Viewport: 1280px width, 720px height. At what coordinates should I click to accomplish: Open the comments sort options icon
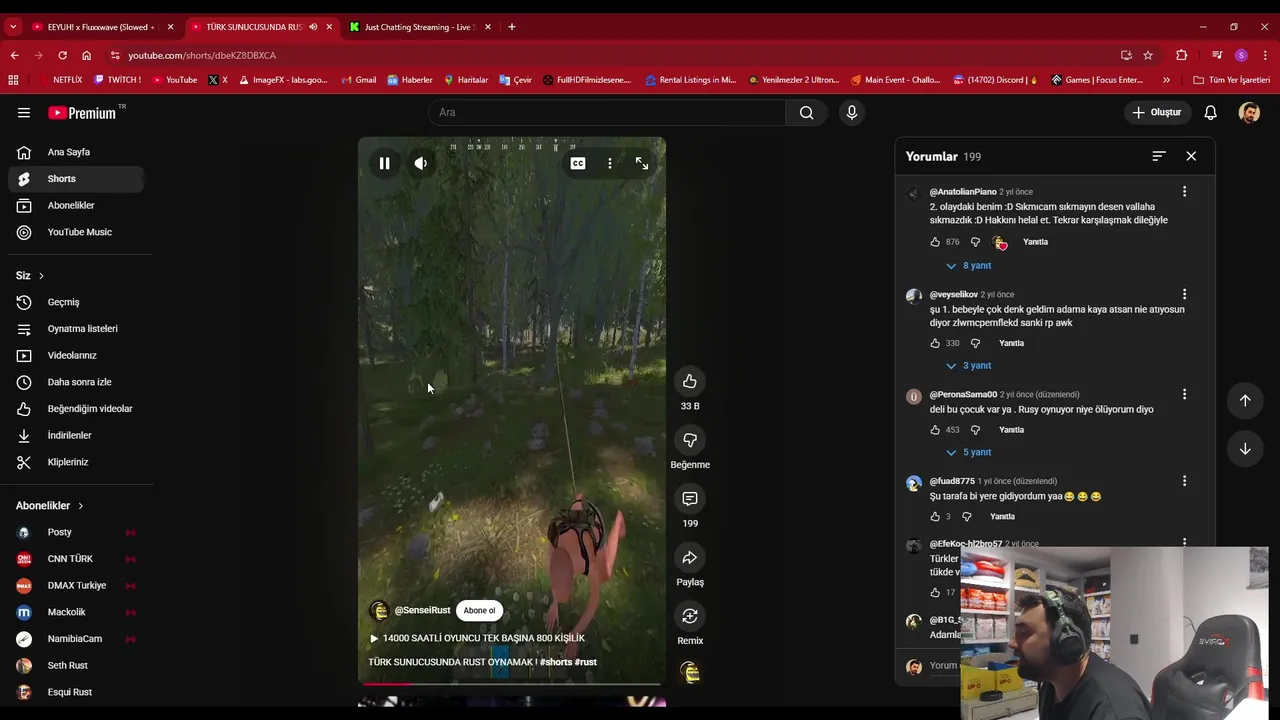[x=1159, y=156]
